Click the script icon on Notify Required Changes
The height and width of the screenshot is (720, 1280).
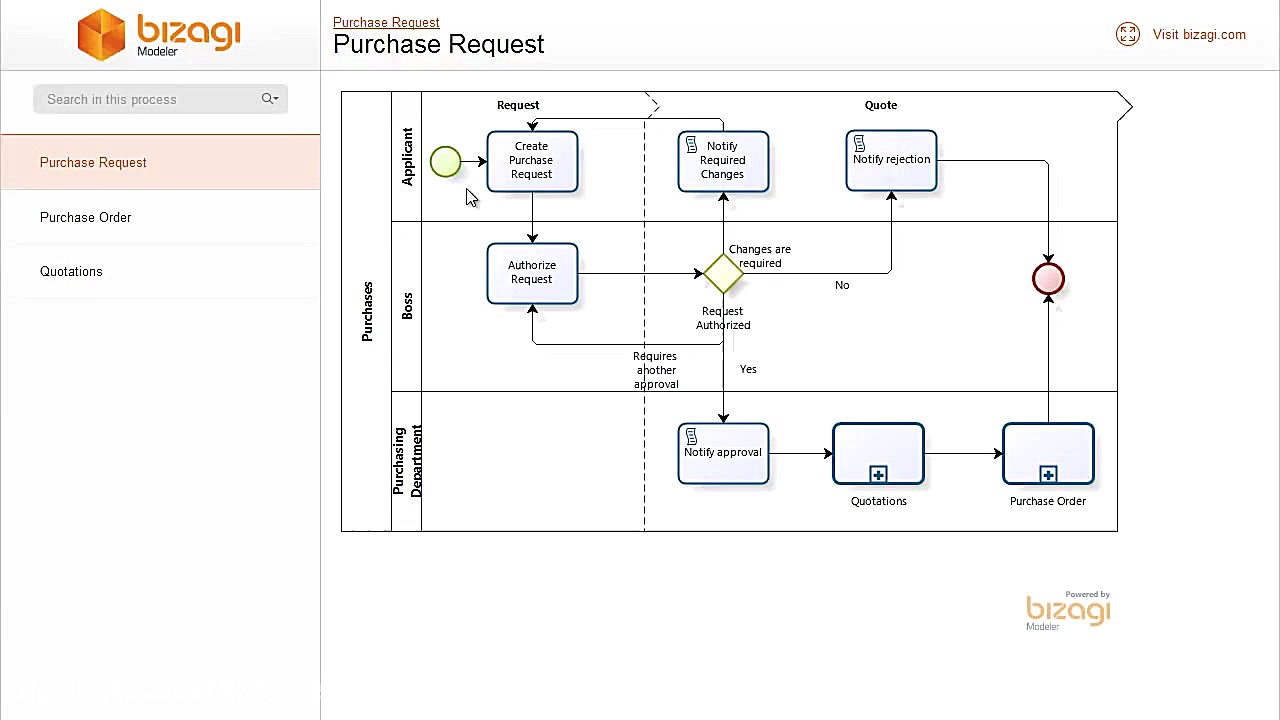point(690,145)
